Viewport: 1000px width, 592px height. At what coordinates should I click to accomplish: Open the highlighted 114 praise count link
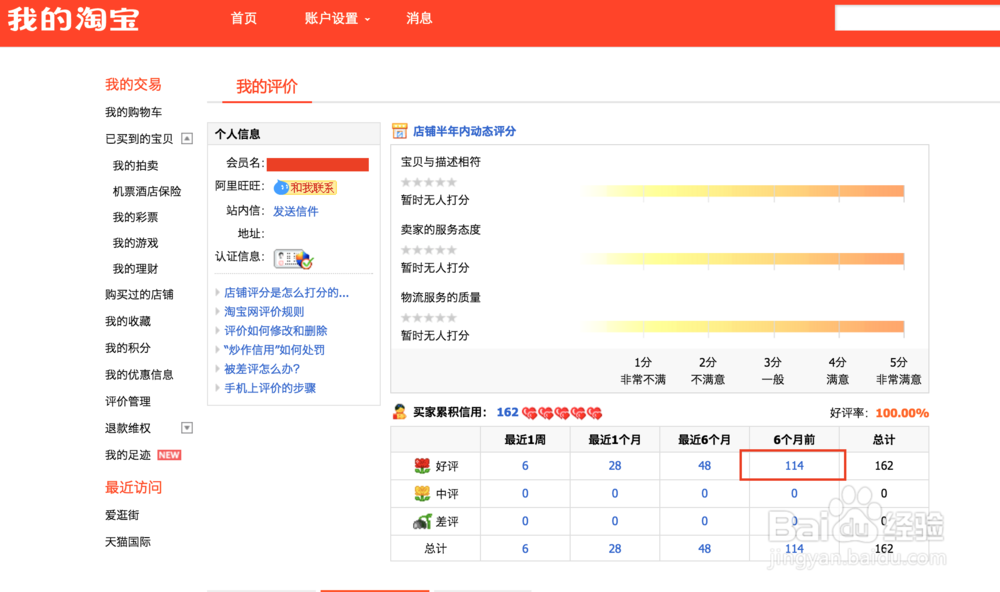[793, 465]
